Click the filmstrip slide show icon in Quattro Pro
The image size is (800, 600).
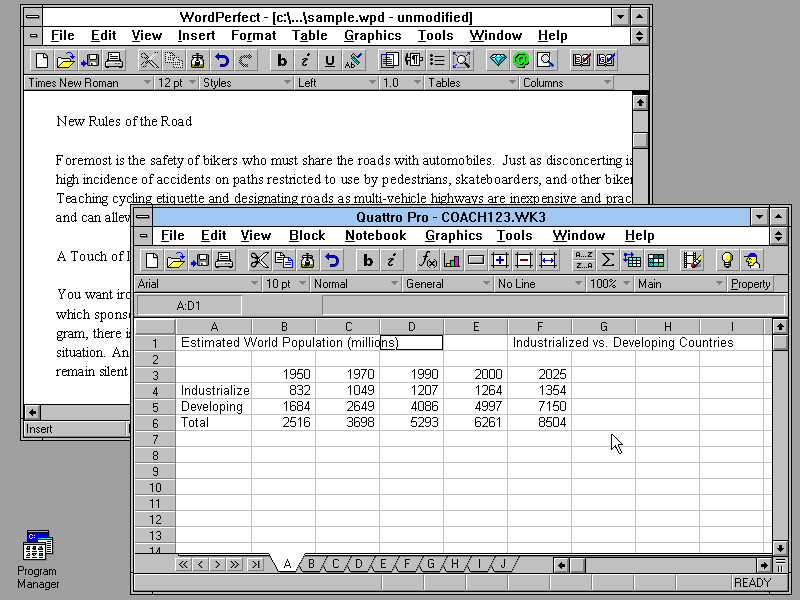692,261
